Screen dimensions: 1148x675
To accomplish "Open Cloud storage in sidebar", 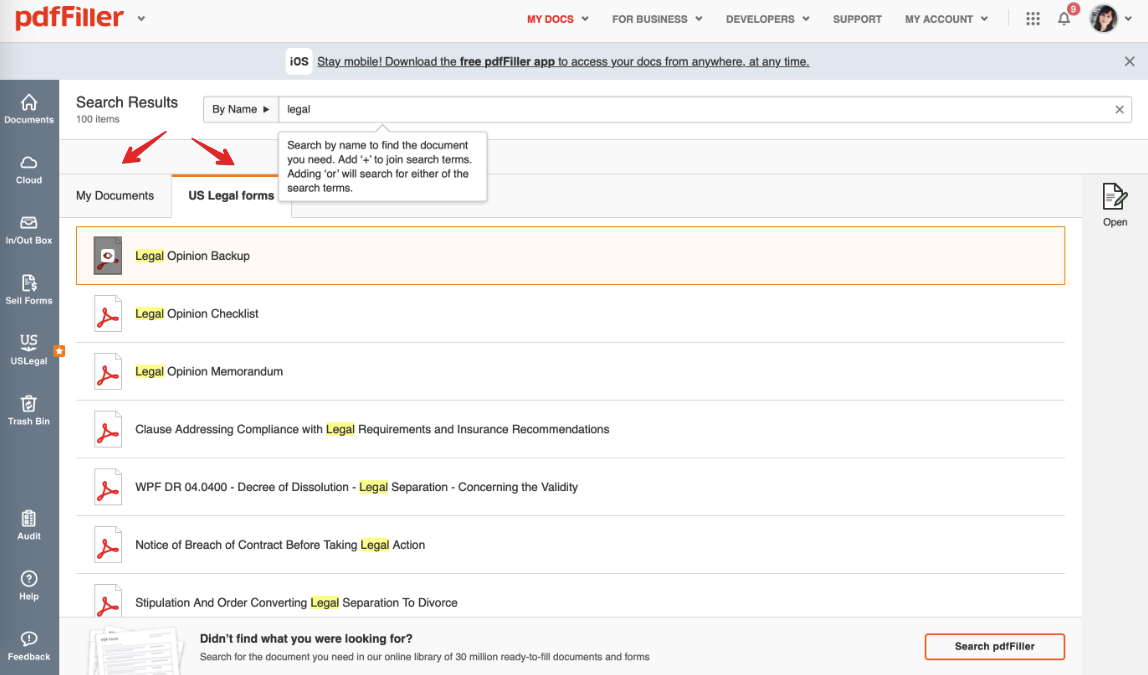I will pyautogui.click(x=29, y=169).
